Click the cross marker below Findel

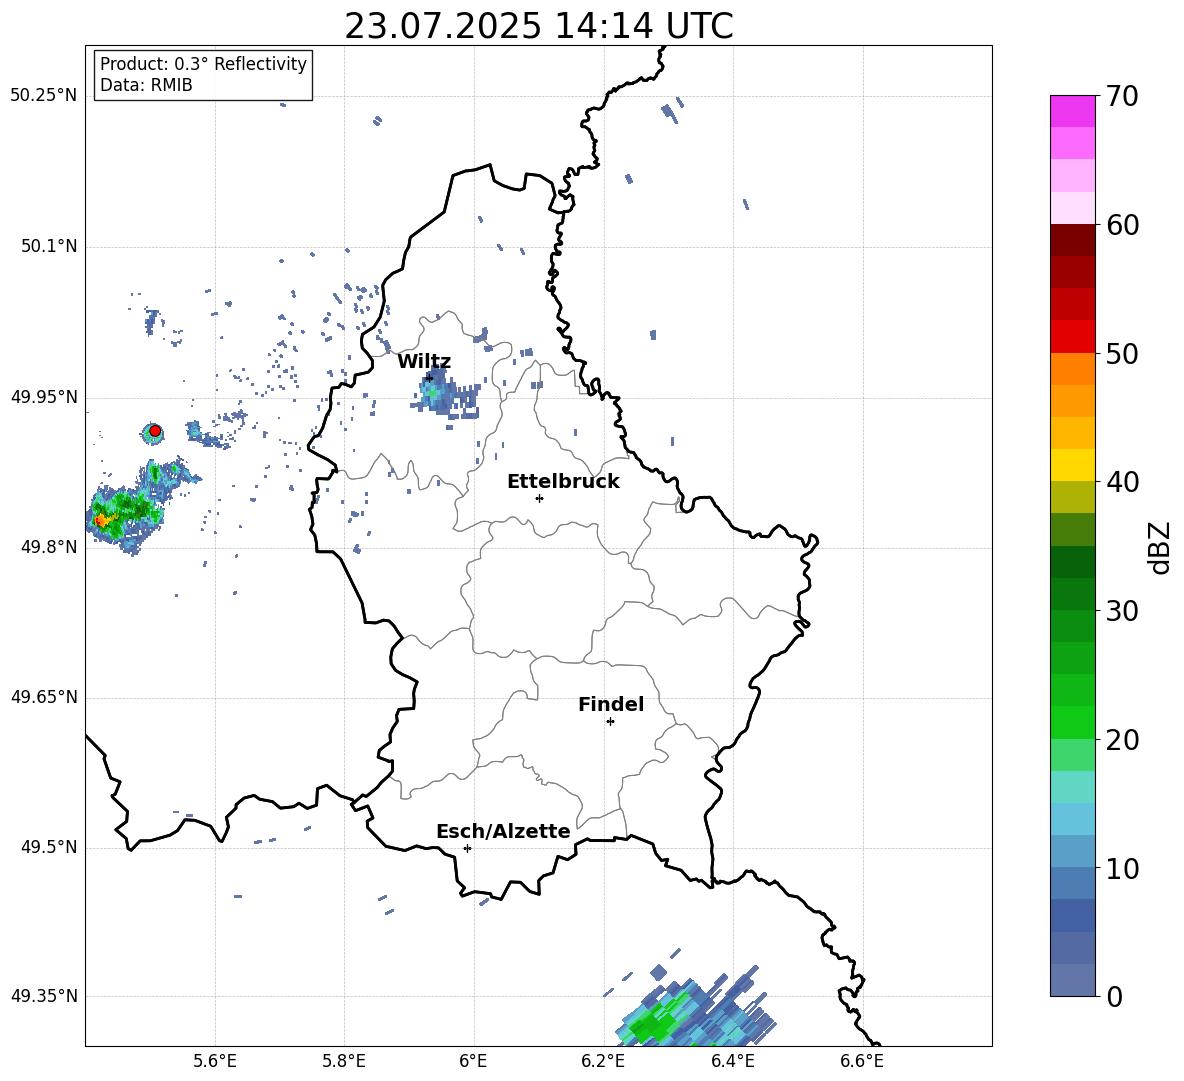tap(610, 722)
